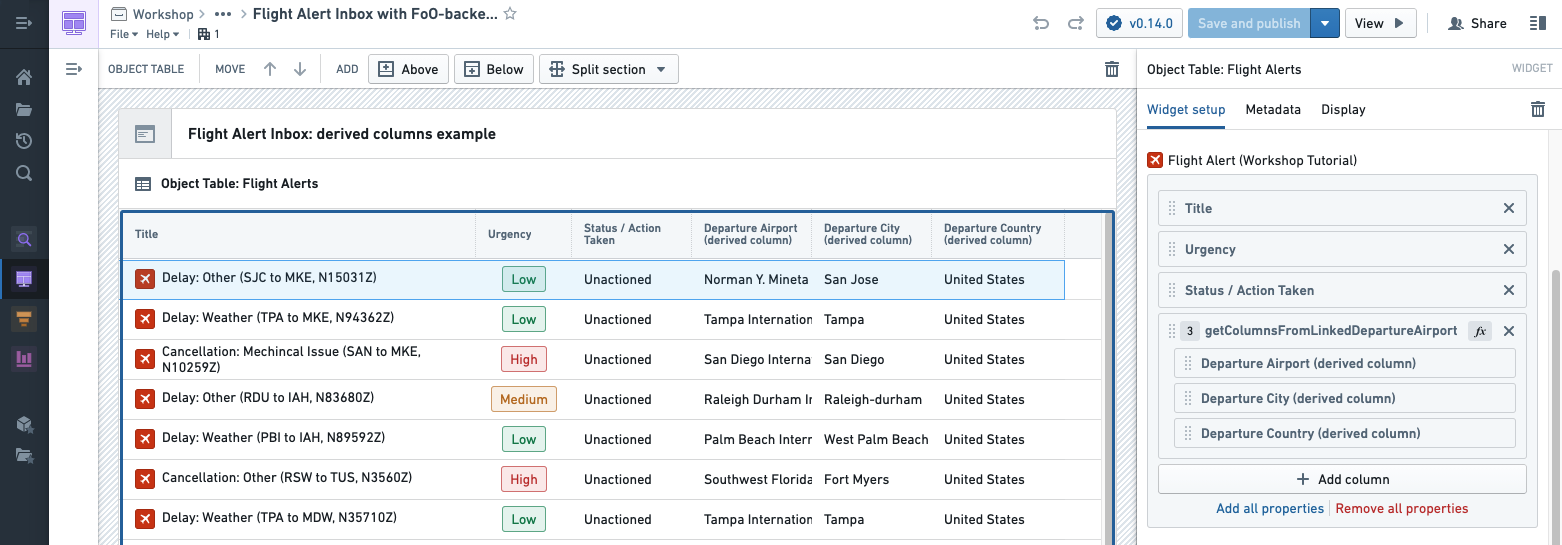
Task: Click Add all properties link
Action: 1270,508
